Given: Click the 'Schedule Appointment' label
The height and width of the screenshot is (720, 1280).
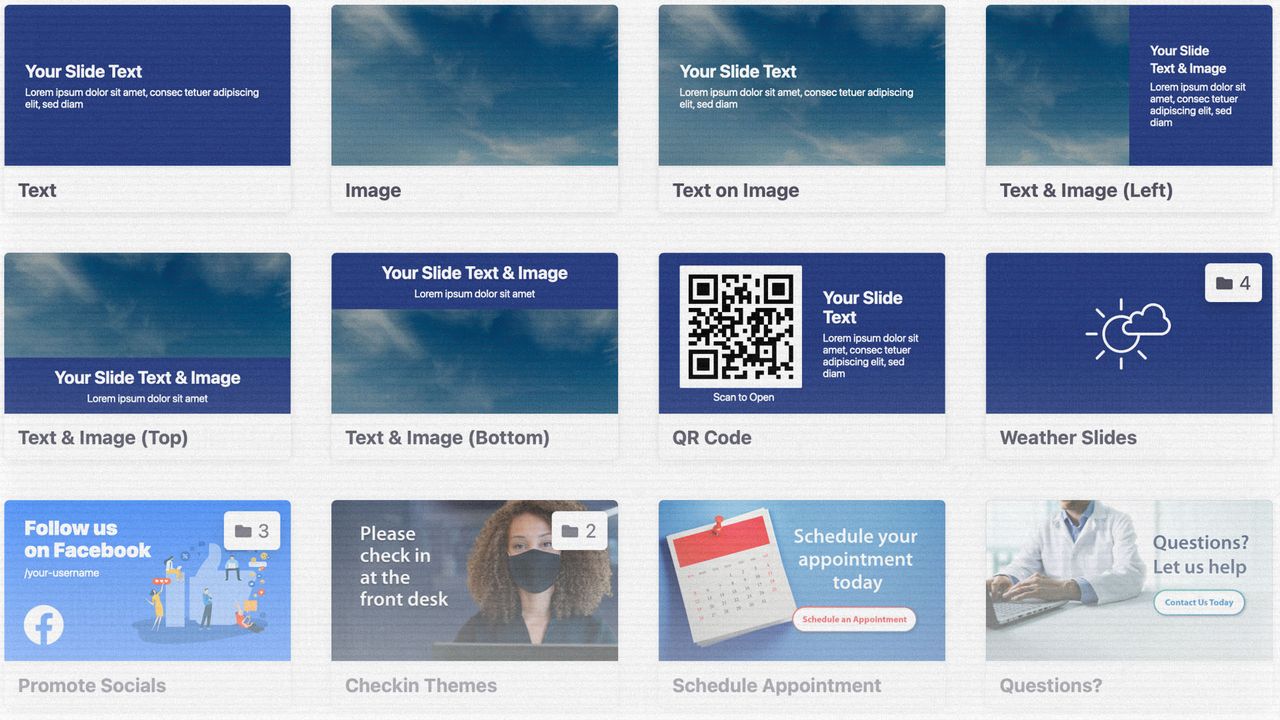Looking at the screenshot, I should coord(777,685).
